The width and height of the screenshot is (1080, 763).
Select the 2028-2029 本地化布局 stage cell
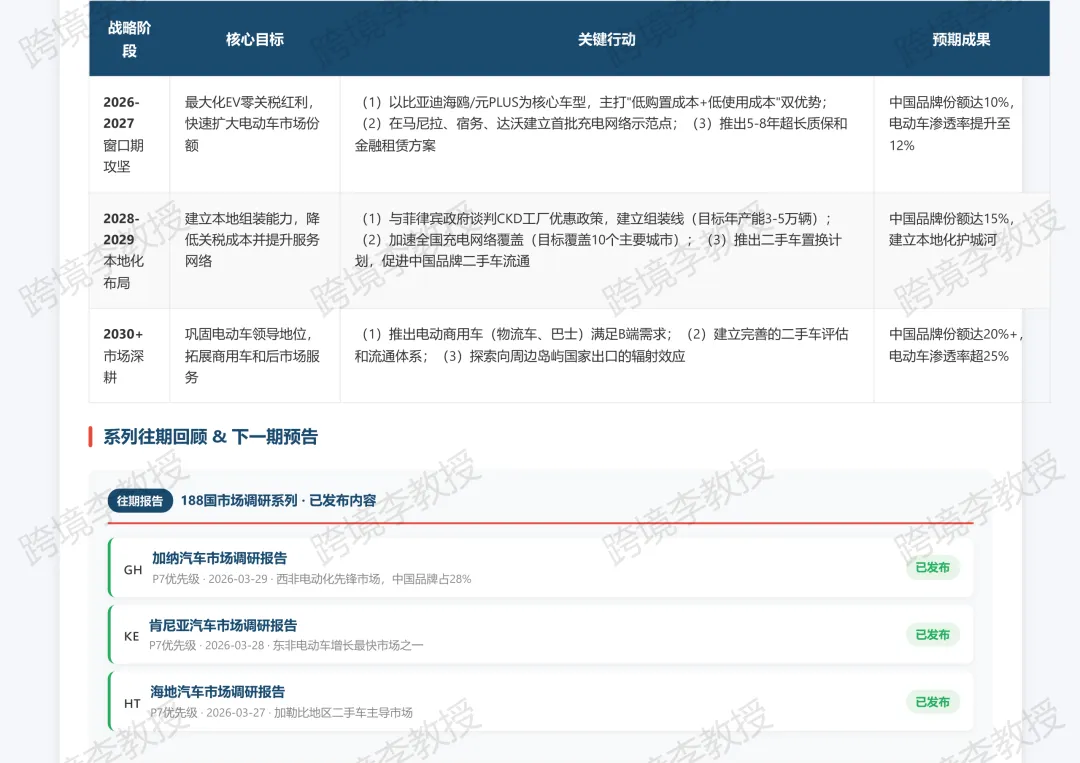(129, 251)
